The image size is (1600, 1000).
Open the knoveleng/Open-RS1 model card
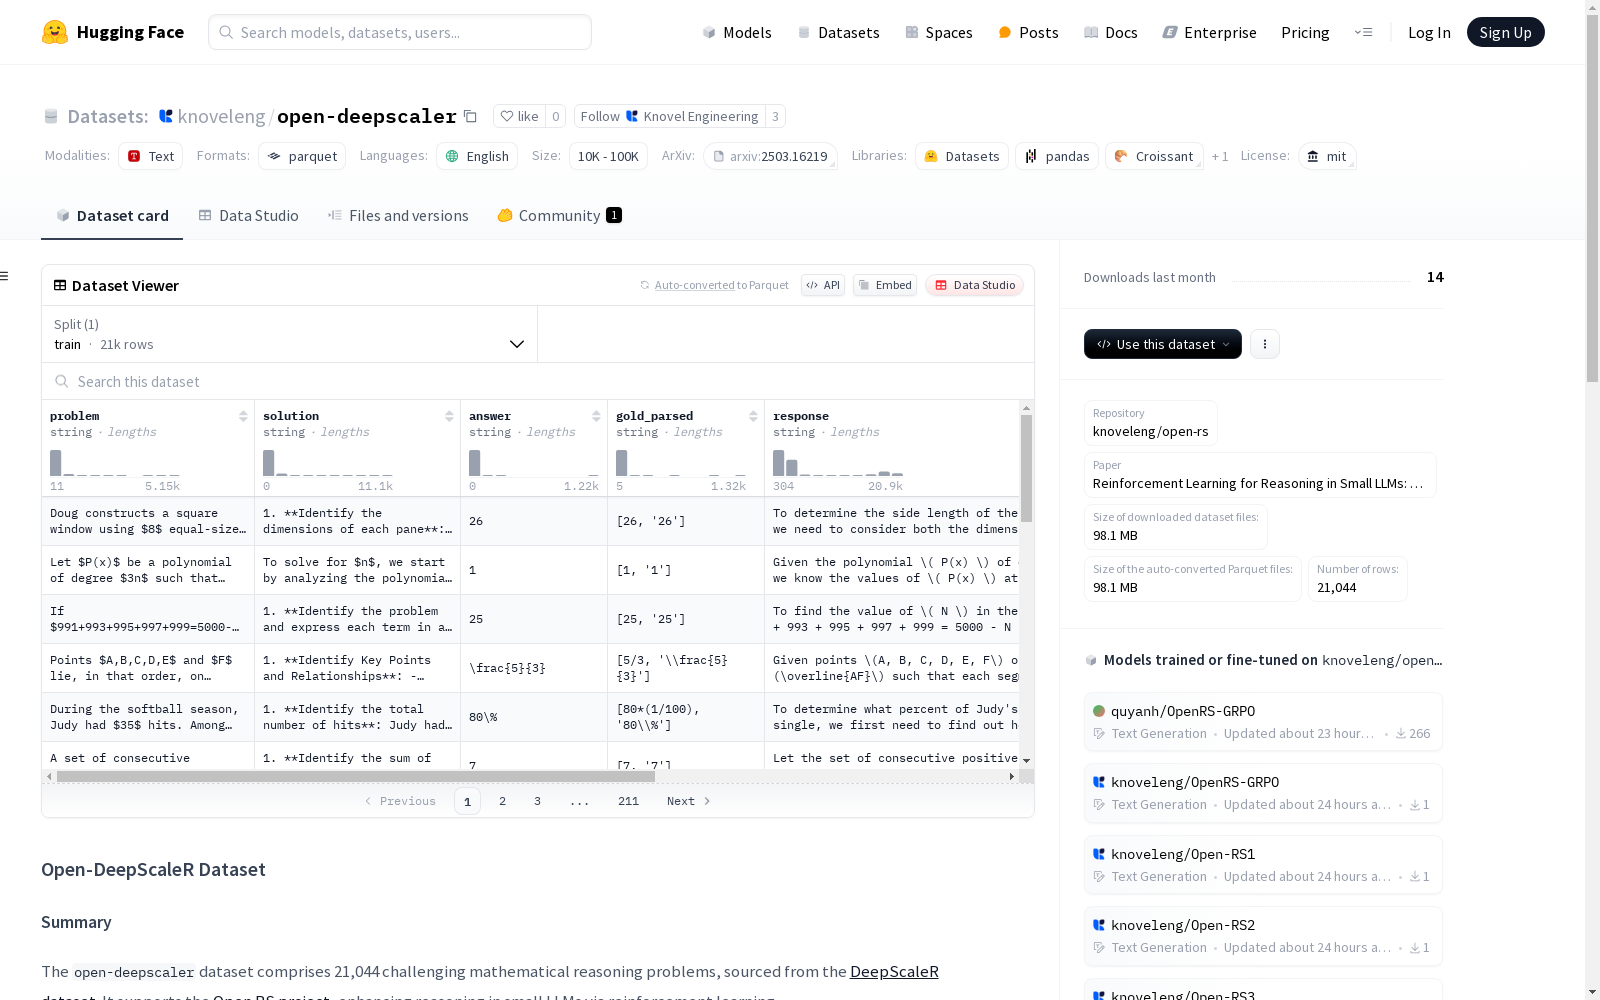tap(1263, 864)
